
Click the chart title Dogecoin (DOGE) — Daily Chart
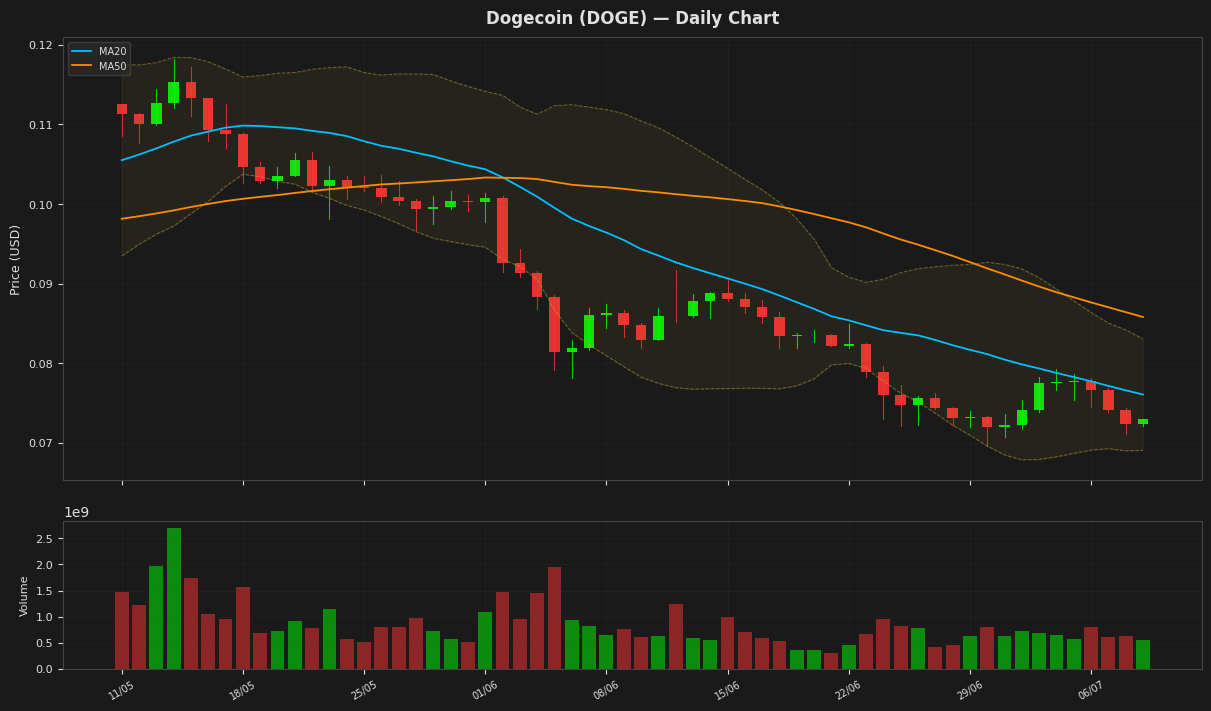click(x=632, y=19)
